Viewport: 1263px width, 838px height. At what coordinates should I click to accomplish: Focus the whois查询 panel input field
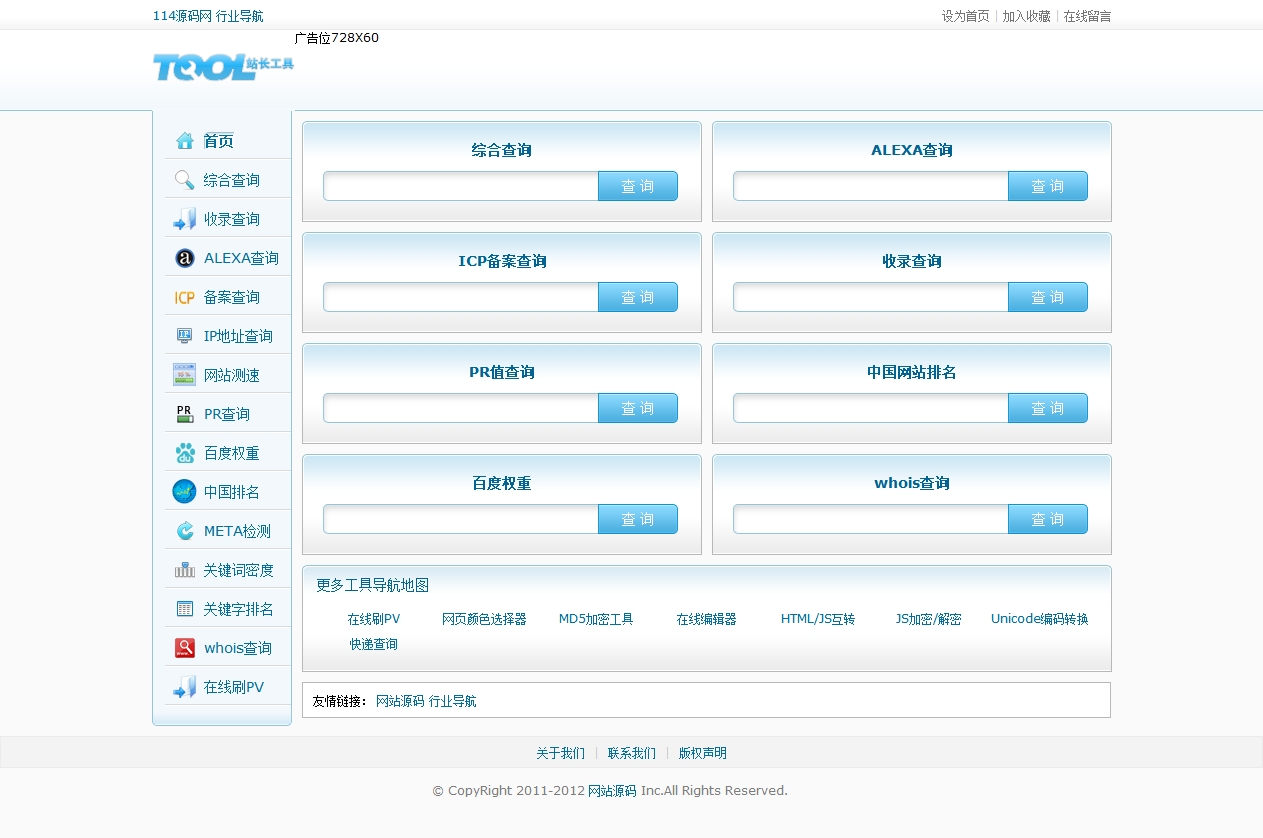click(871, 519)
